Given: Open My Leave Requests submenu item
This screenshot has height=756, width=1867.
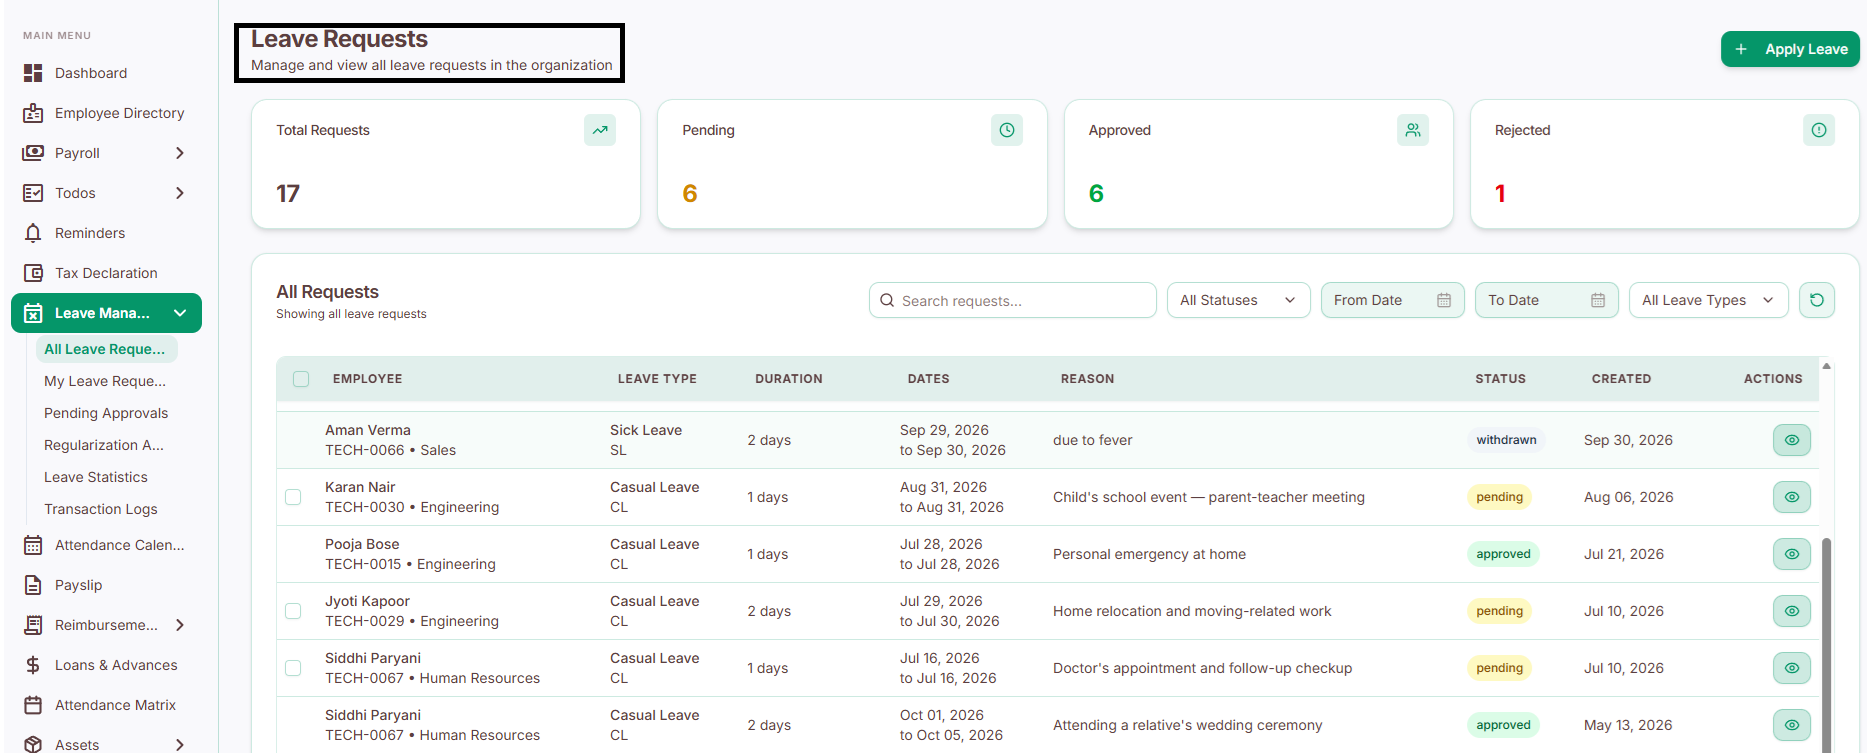Looking at the screenshot, I should (105, 381).
